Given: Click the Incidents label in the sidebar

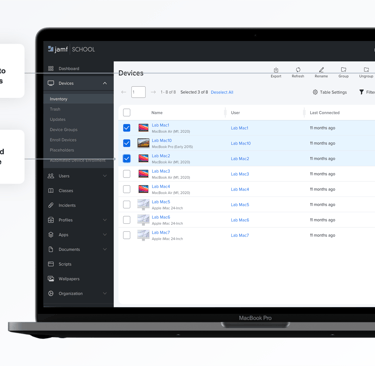Looking at the screenshot, I should (x=67, y=205).
